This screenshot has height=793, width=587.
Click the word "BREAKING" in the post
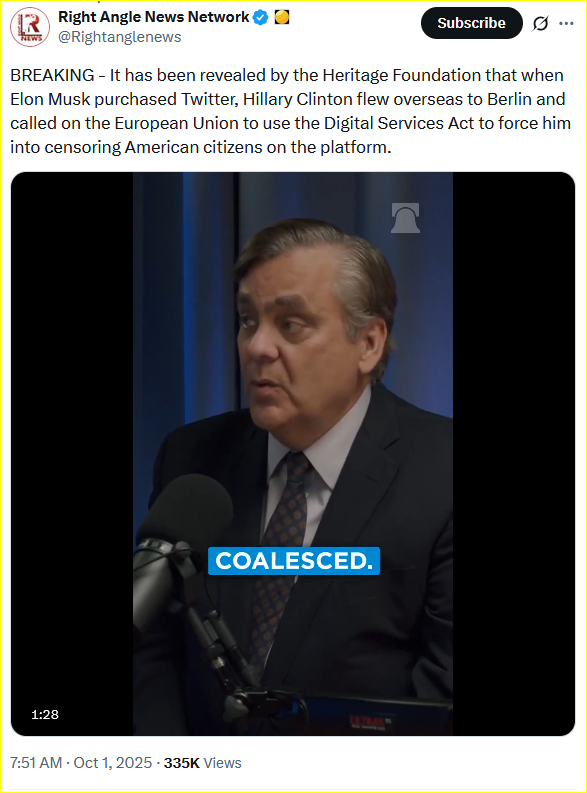click(x=53, y=75)
